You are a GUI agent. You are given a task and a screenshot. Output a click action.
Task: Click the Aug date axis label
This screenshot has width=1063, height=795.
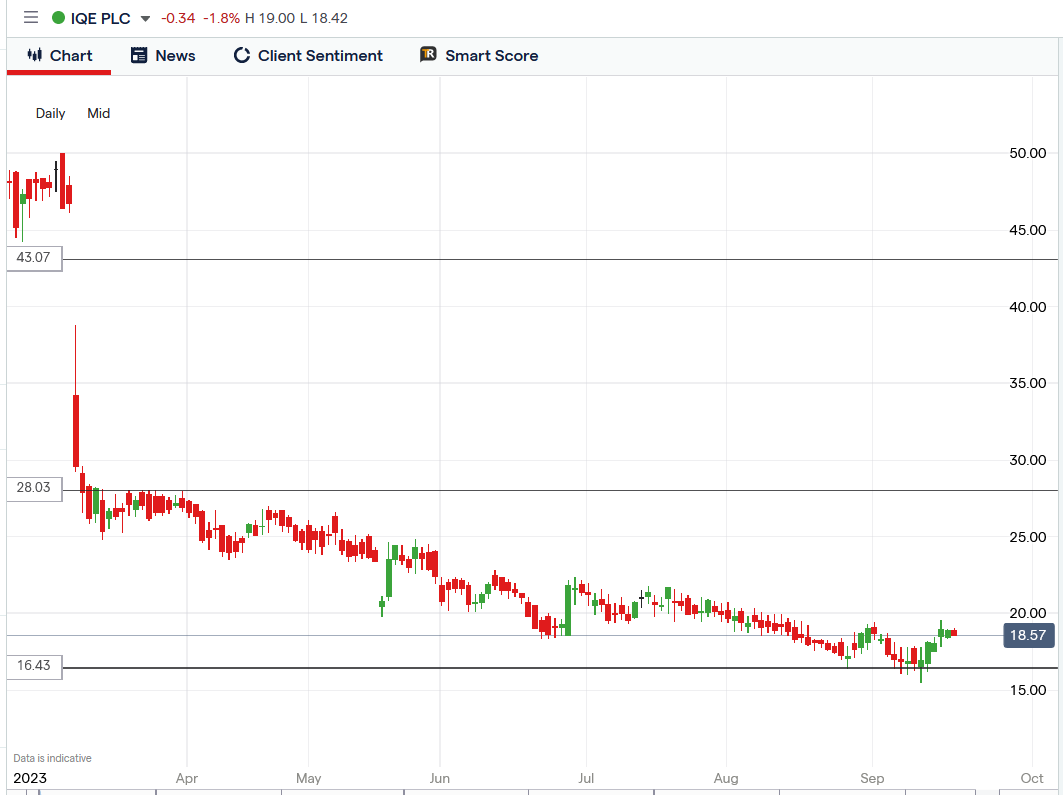tap(726, 778)
